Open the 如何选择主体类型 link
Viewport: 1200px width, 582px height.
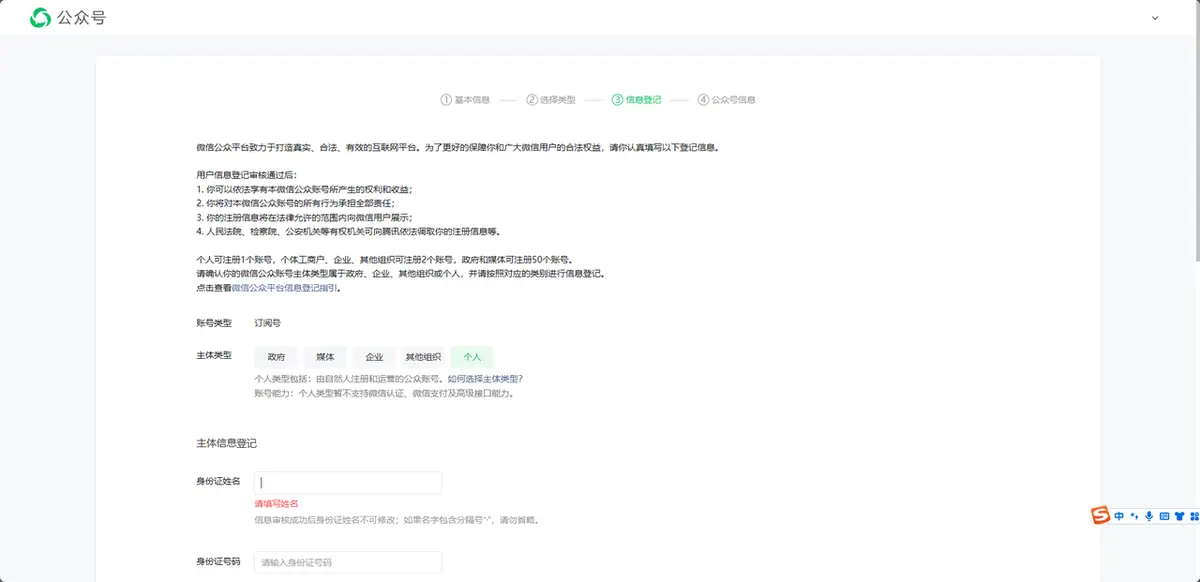click(x=484, y=379)
